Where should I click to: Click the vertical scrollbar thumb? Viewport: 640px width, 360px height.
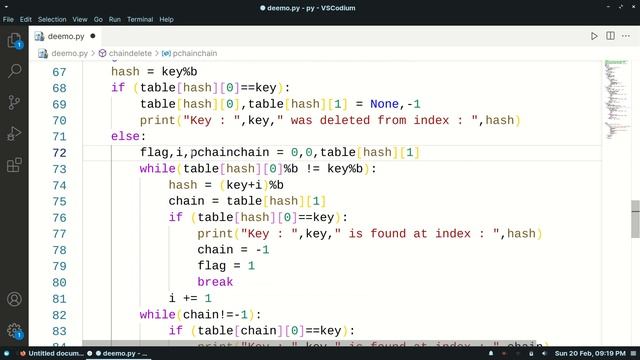pyautogui.click(x=635, y=219)
